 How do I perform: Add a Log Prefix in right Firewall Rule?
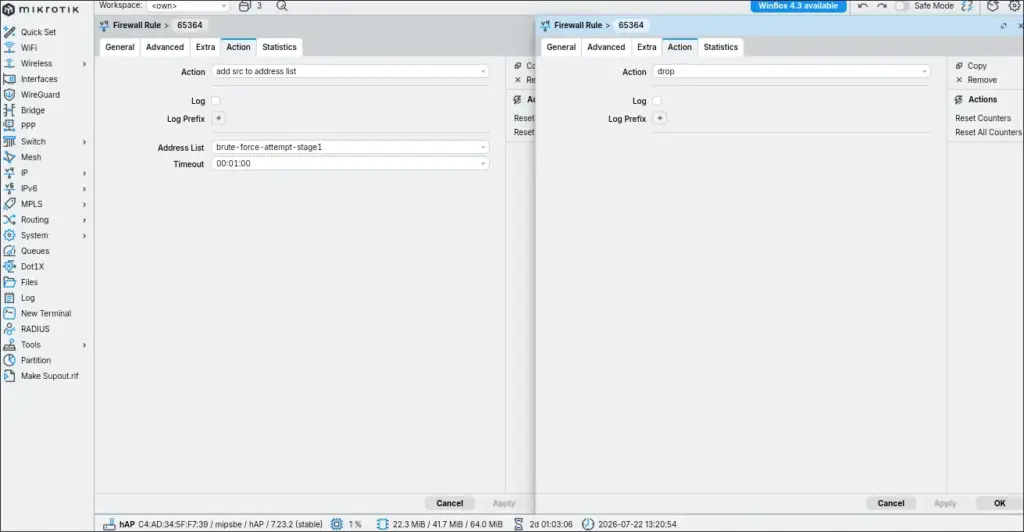(x=660, y=118)
